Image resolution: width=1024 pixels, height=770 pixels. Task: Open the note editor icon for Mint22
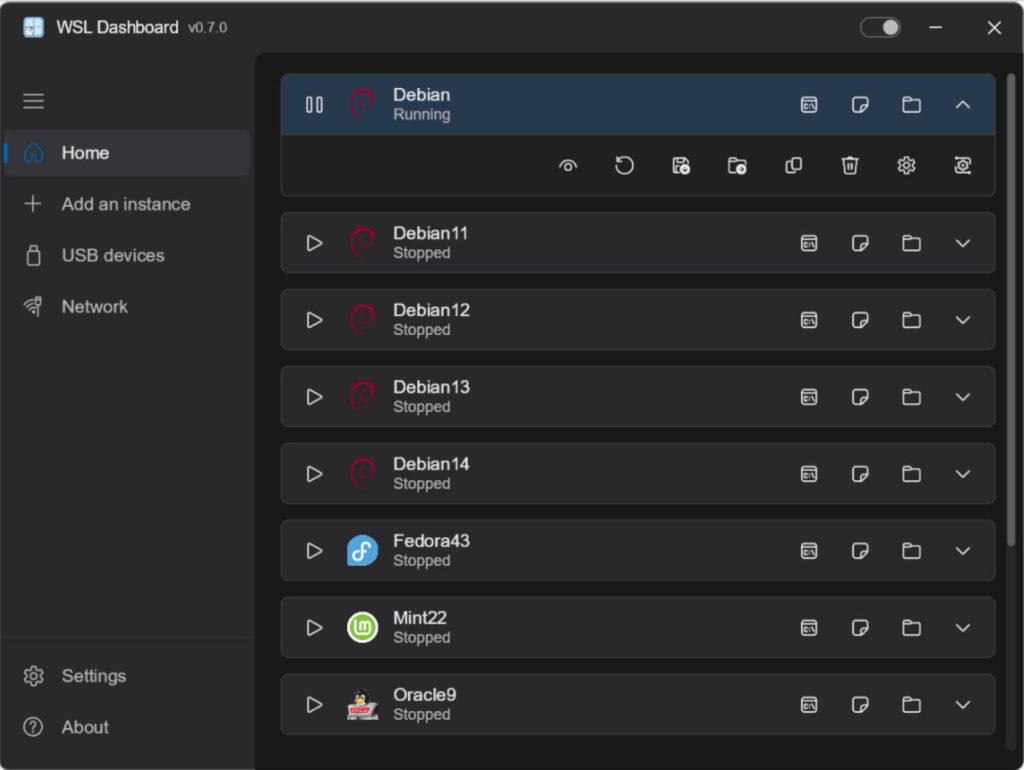point(859,628)
